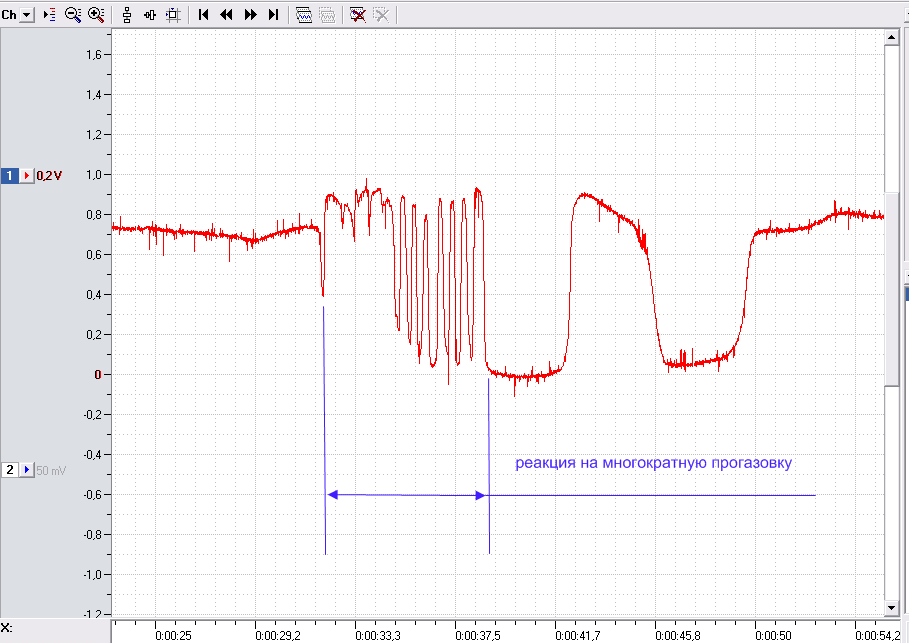Jump to the start of the recording
Viewport: 909px width, 643px height.
click(203, 15)
